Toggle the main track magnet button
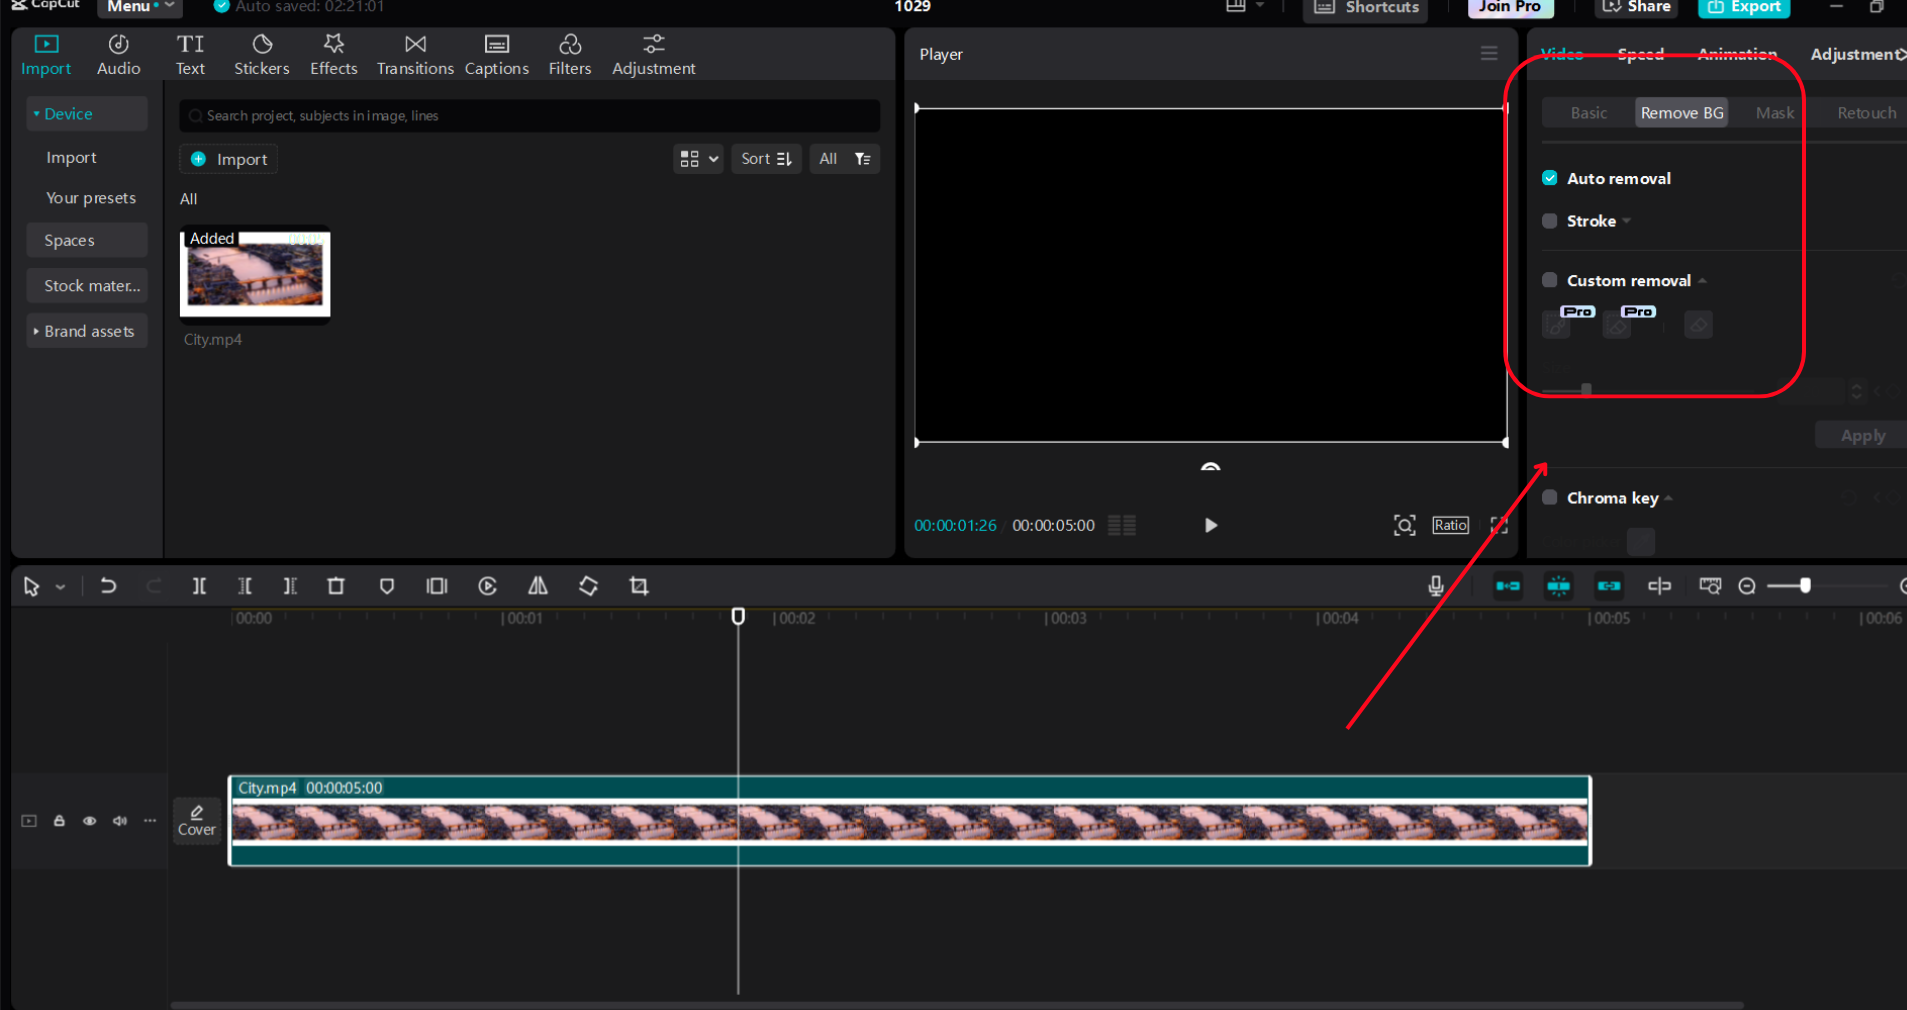This screenshot has width=1907, height=1010. point(1508,586)
